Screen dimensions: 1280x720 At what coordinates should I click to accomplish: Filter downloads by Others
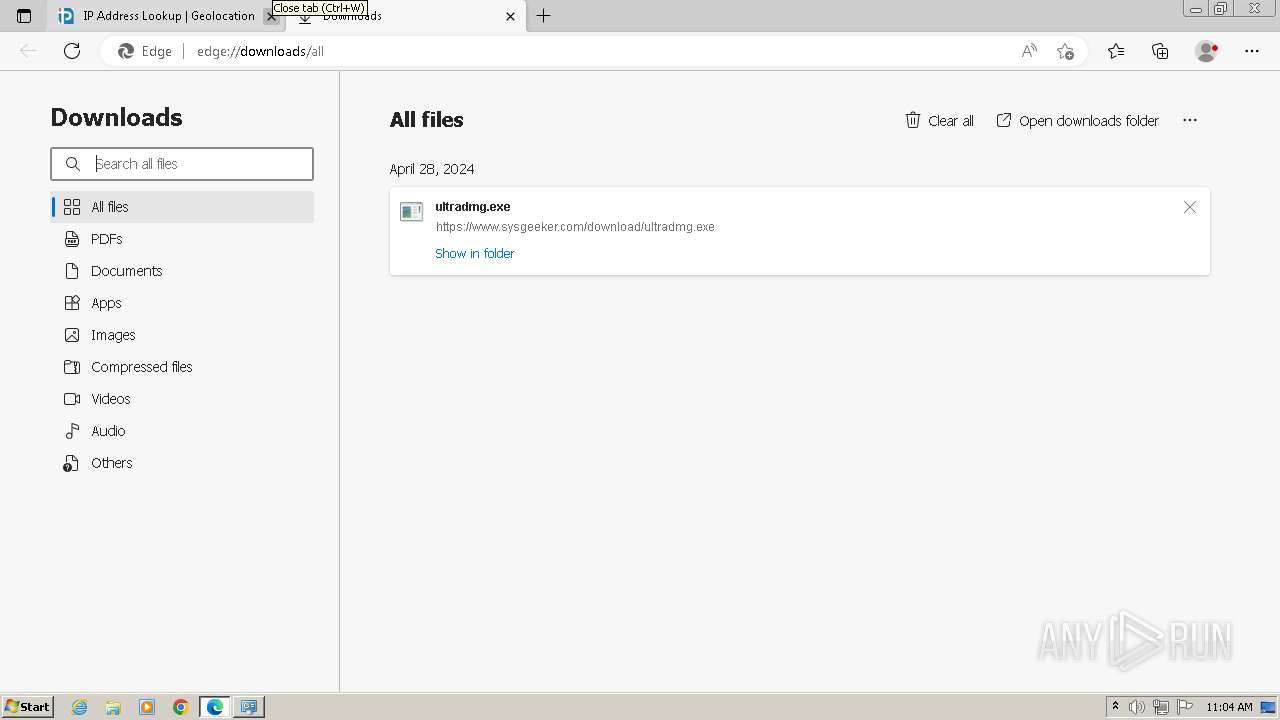[x=182, y=463]
